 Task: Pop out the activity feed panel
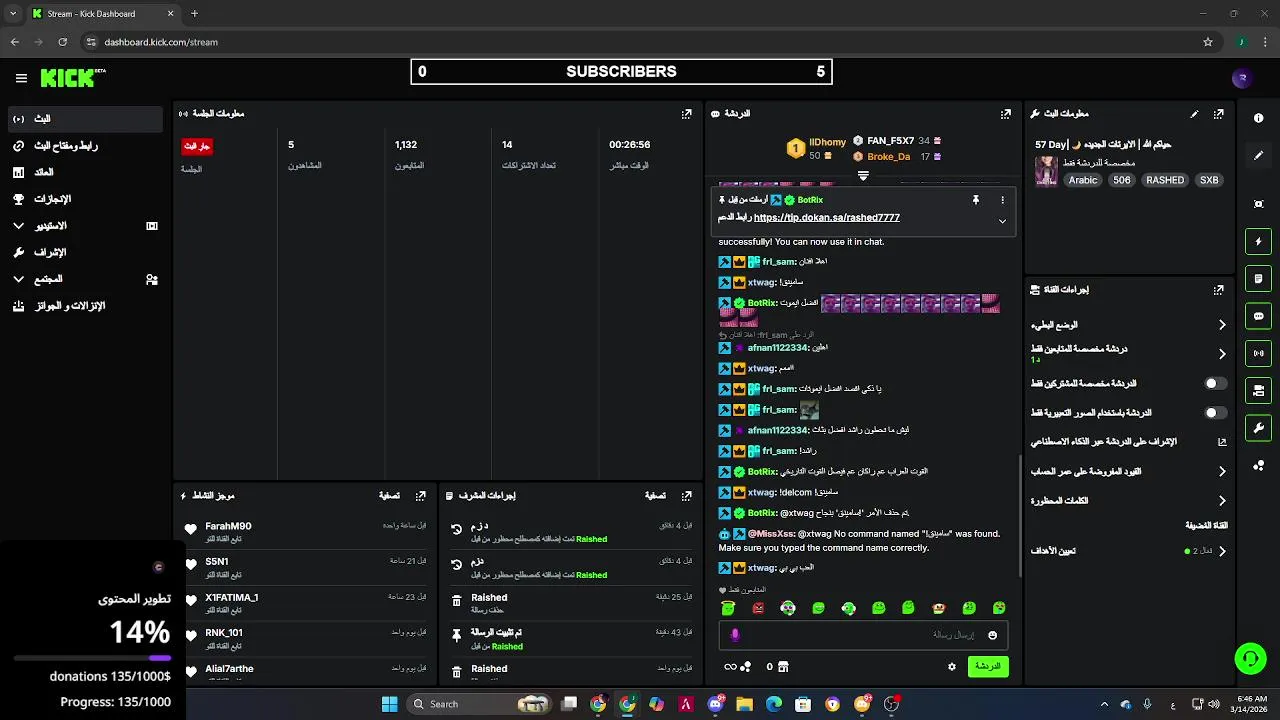pyautogui.click(x=421, y=496)
